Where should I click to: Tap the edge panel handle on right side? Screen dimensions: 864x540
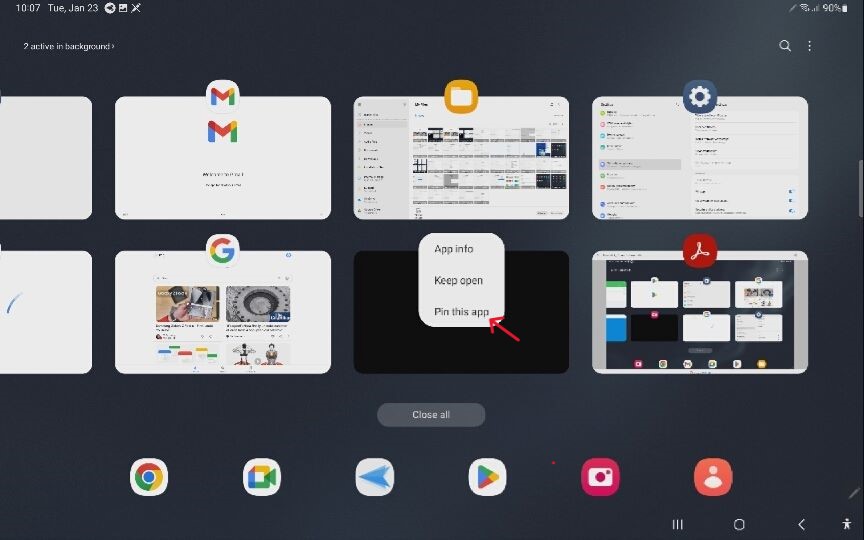861,188
